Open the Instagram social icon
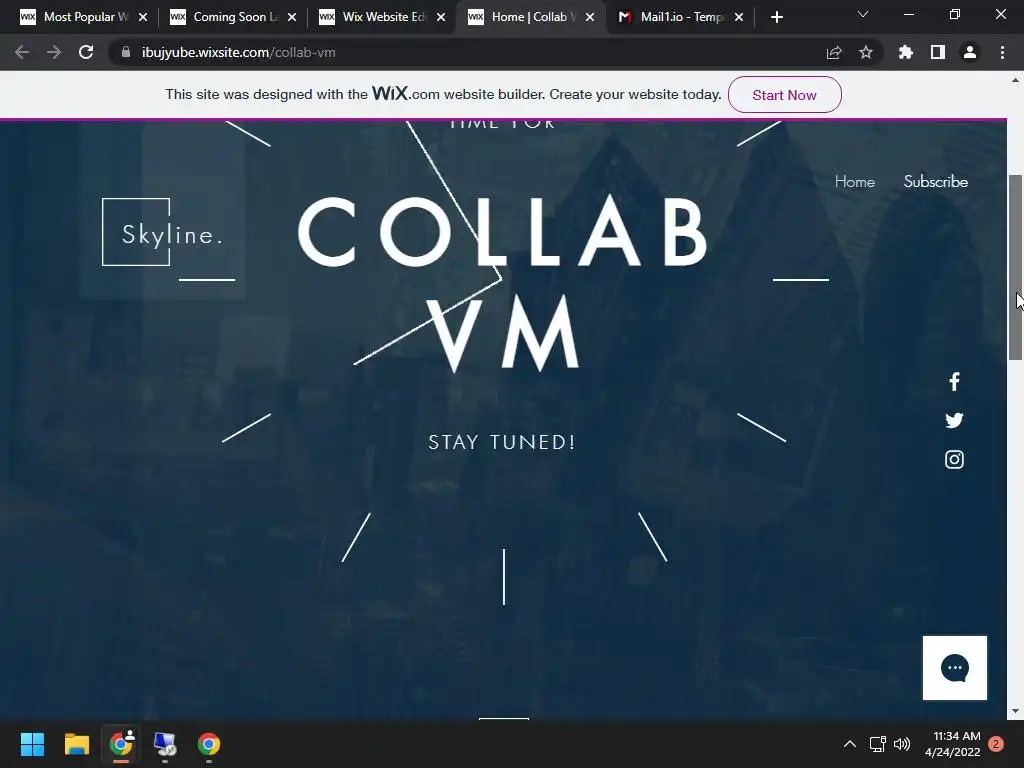This screenshot has height=768, width=1024. [954, 460]
